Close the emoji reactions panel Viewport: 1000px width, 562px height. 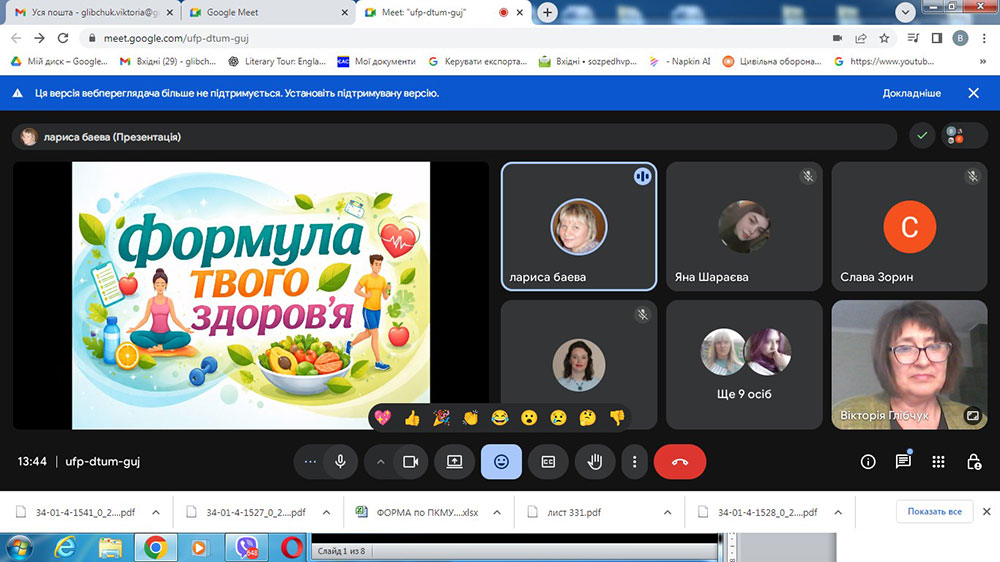501,462
